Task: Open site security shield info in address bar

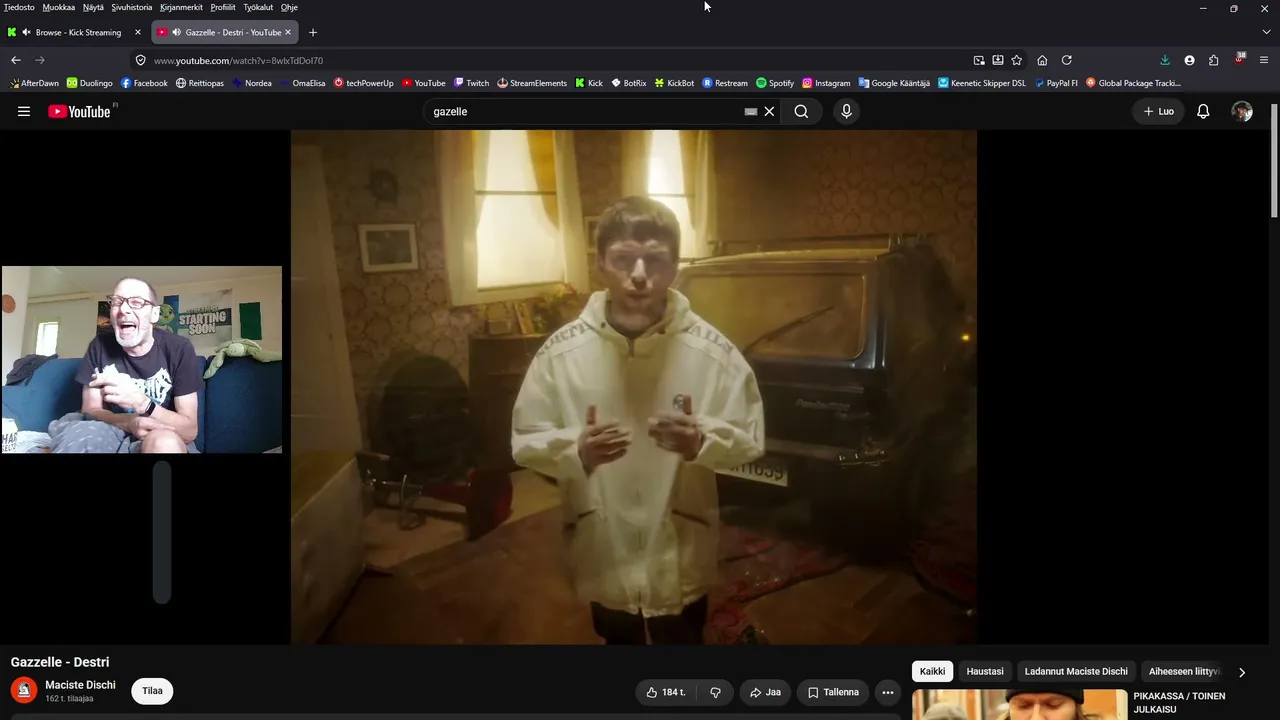Action: pos(140,60)
